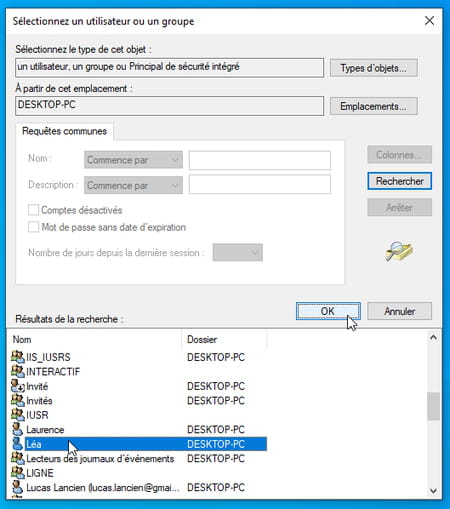Click the Nom text input field
The image size is (450, 509).
[260, 160]
